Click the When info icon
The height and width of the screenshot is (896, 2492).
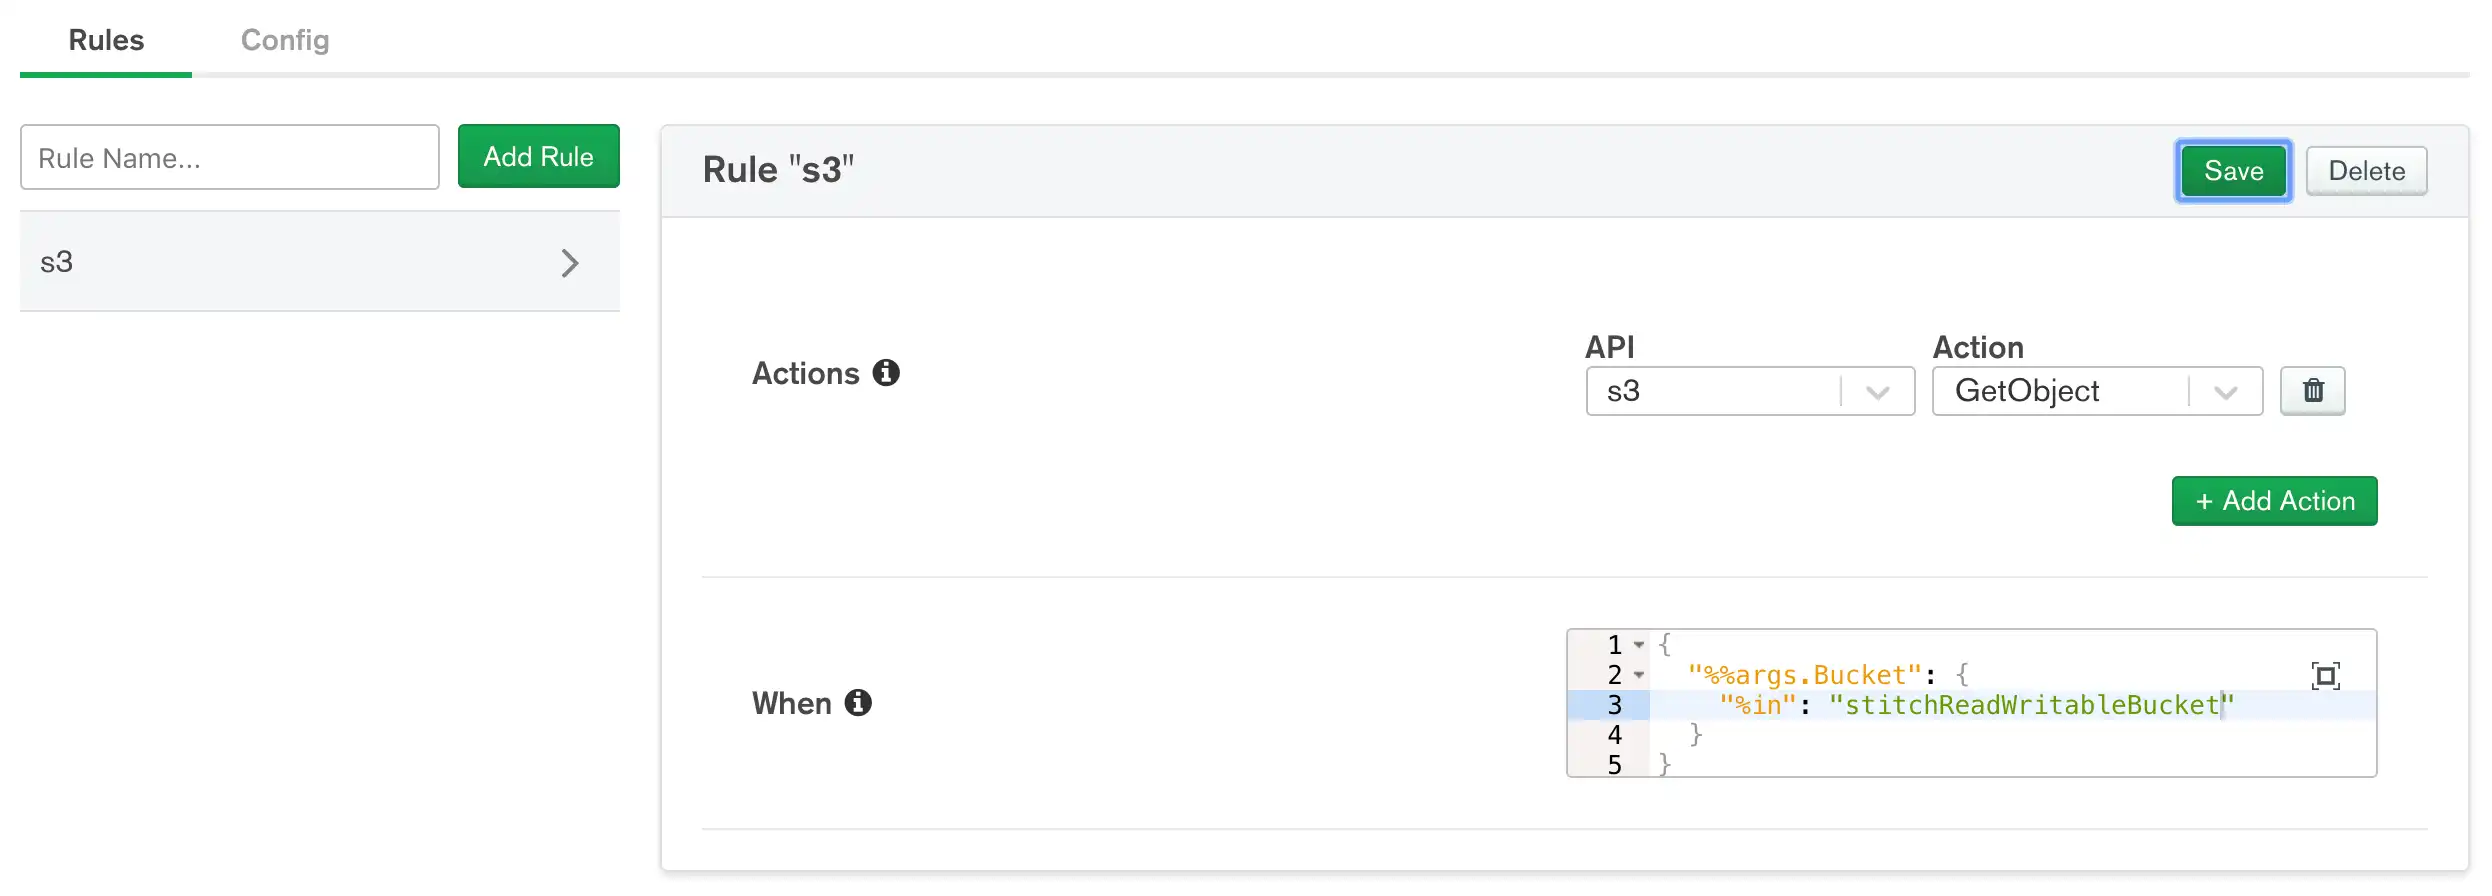[858, 703]
